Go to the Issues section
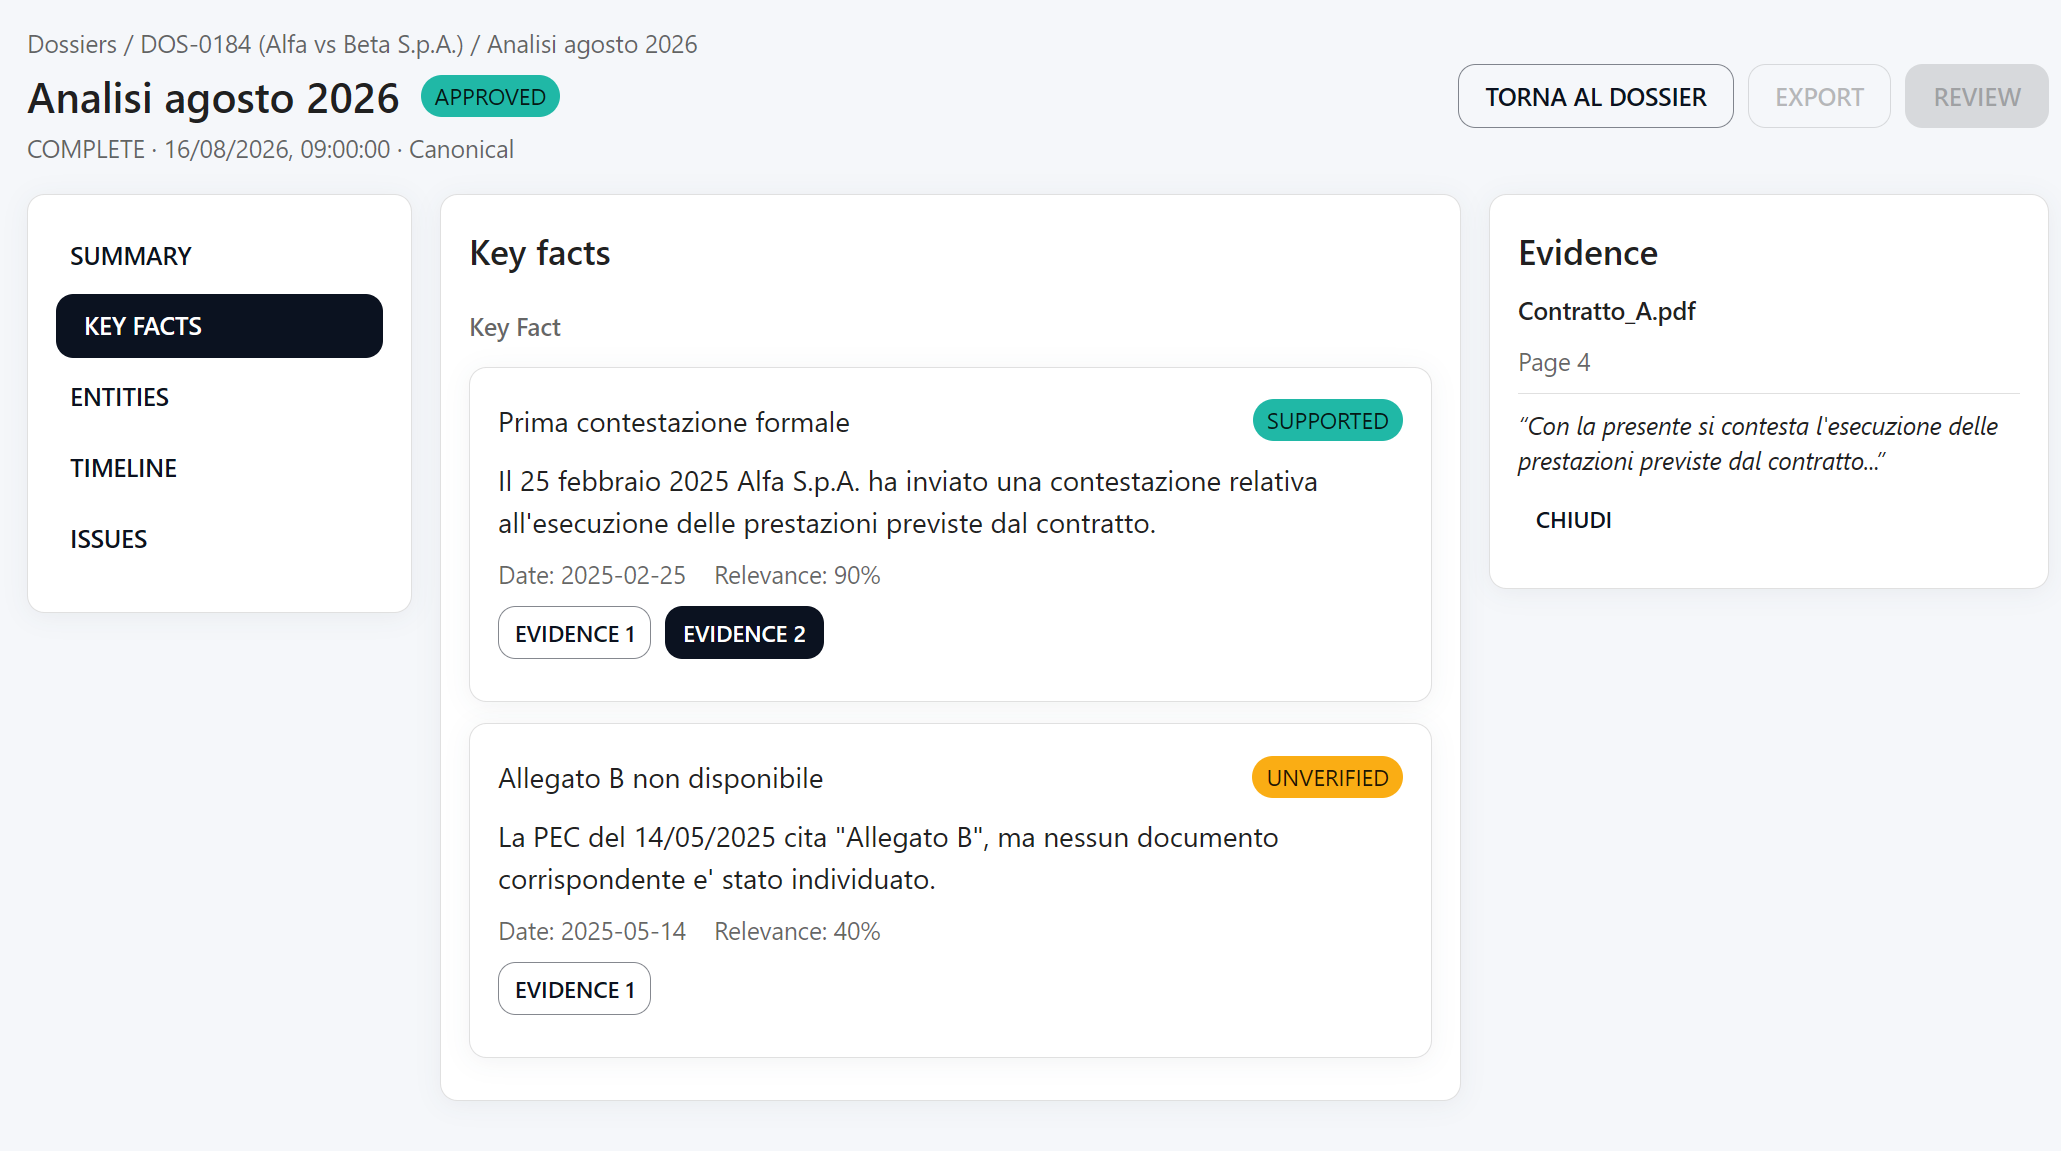 219,539
